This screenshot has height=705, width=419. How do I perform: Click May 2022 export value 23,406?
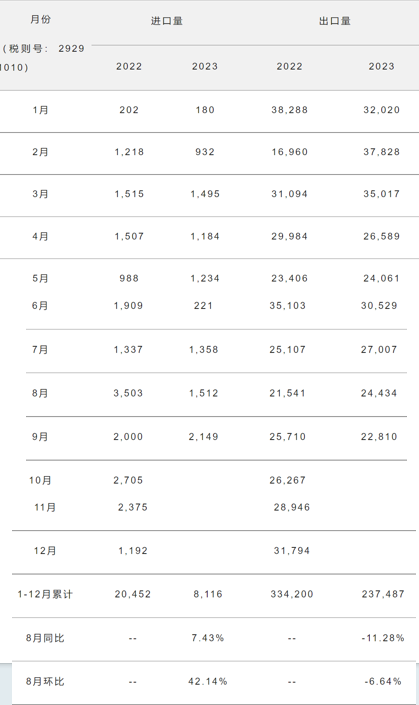pos(290,279)
